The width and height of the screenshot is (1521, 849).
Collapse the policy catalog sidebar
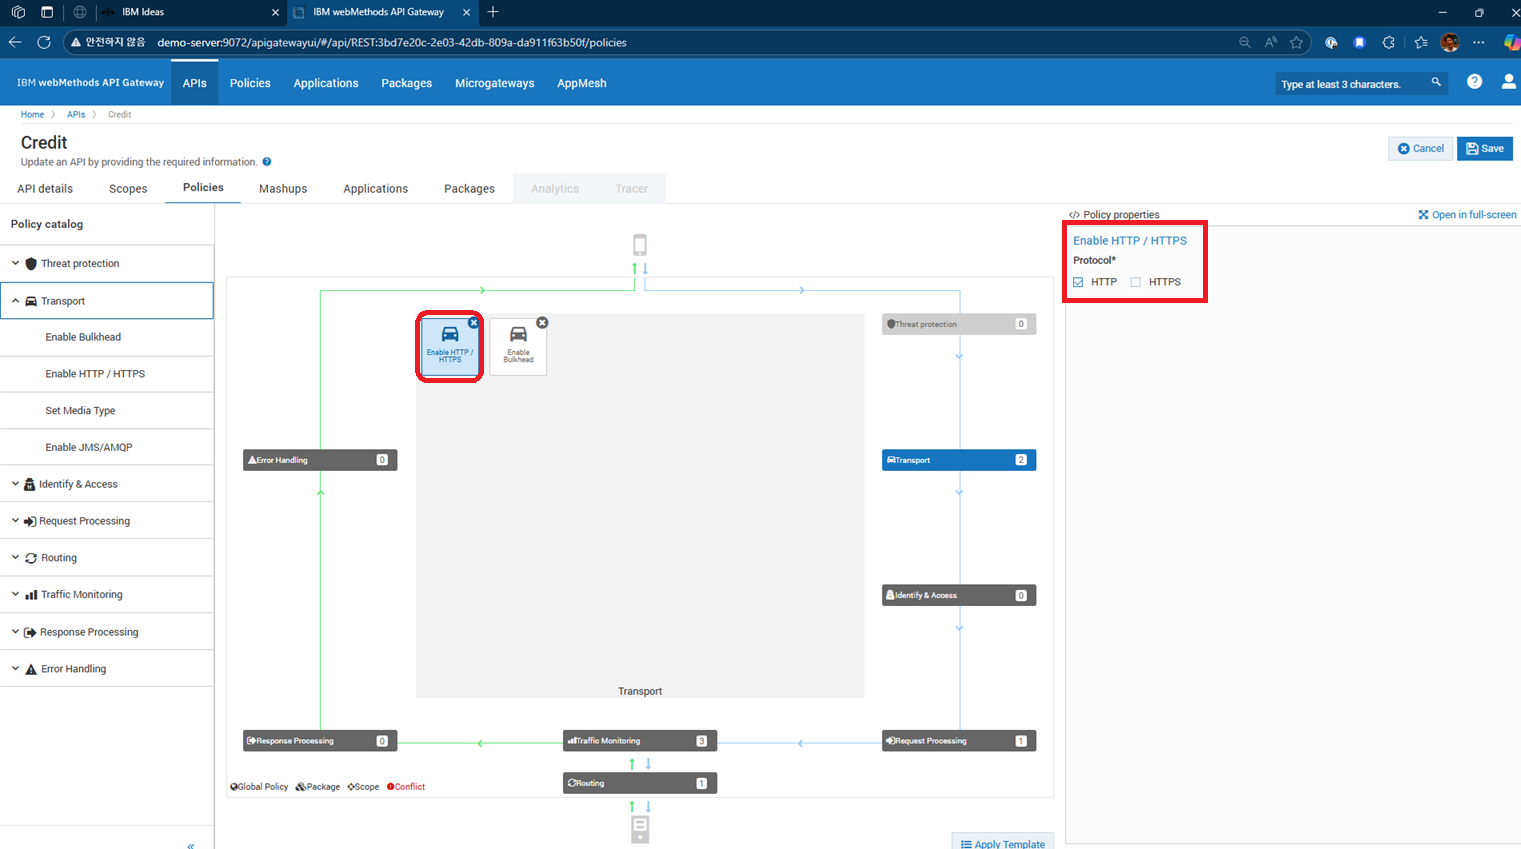pyautogui.click(x=191, y=845)
